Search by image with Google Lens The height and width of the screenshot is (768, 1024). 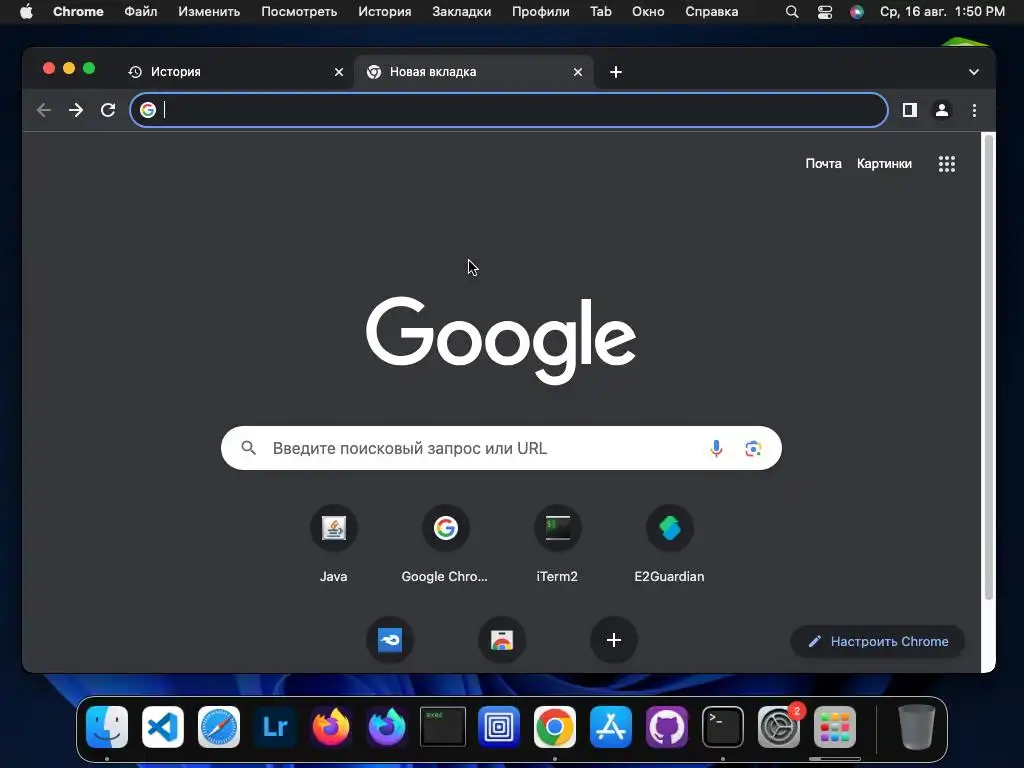pyautogui.click(x=753, y=449)
